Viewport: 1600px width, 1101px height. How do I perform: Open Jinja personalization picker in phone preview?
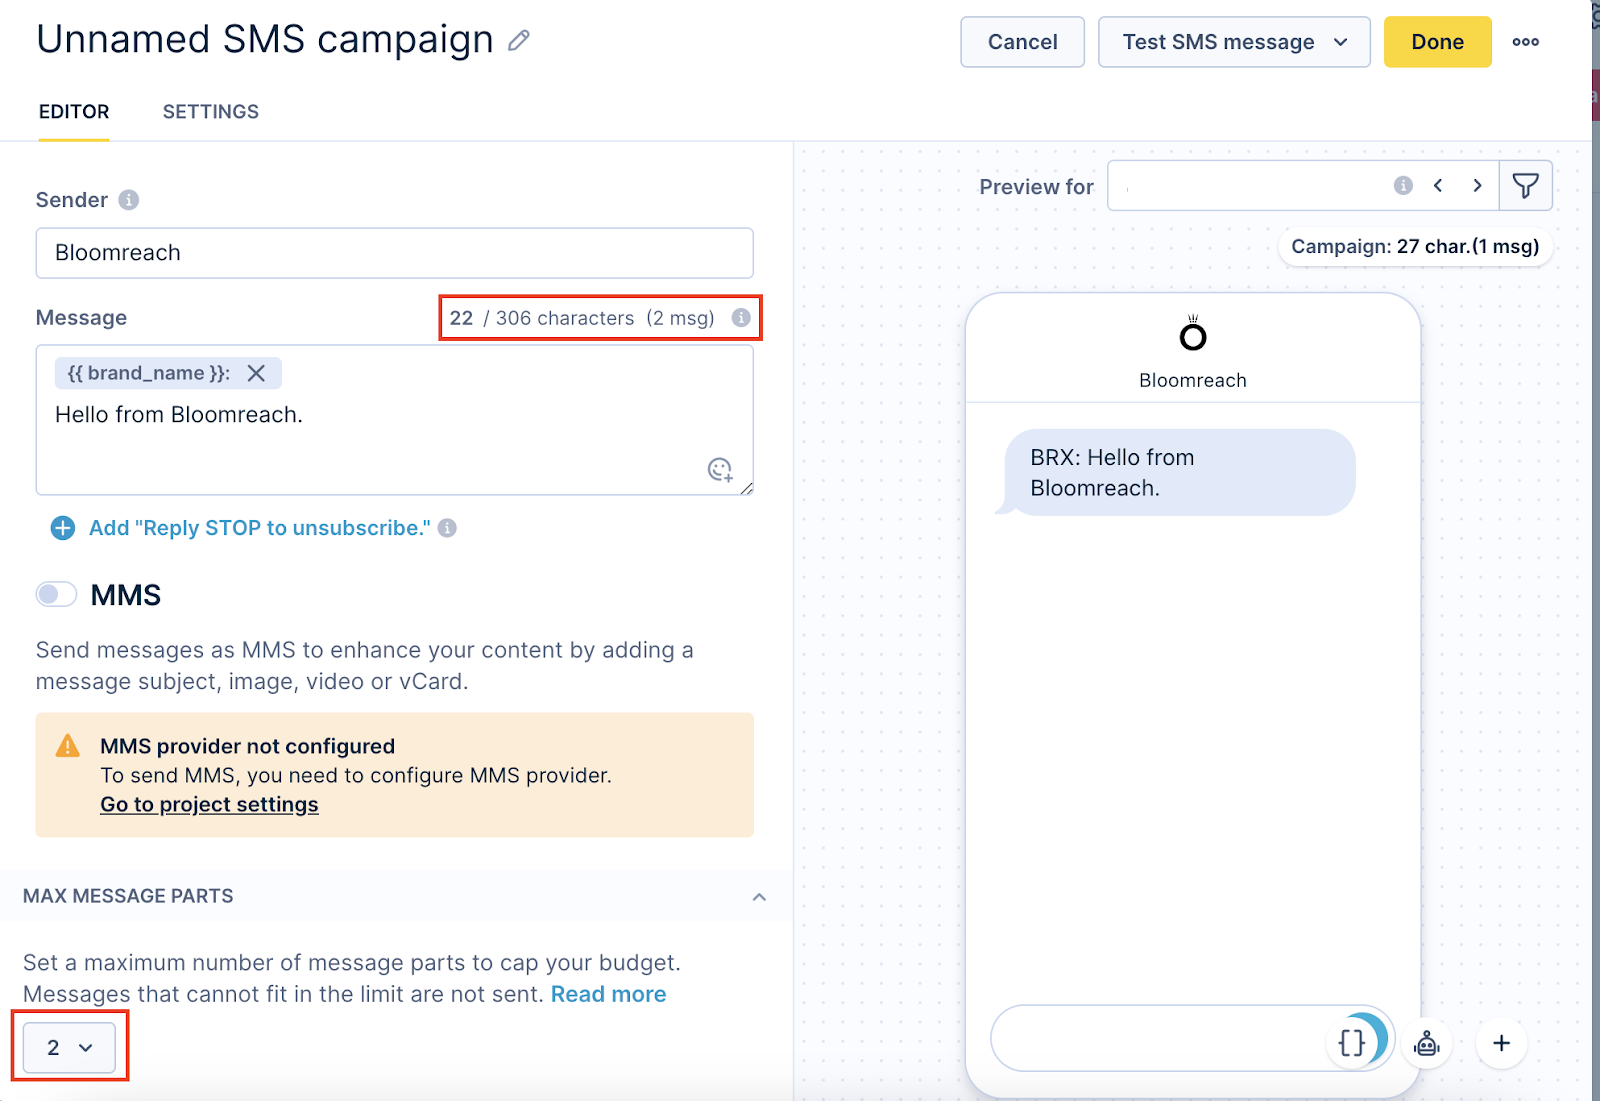1353,1042
